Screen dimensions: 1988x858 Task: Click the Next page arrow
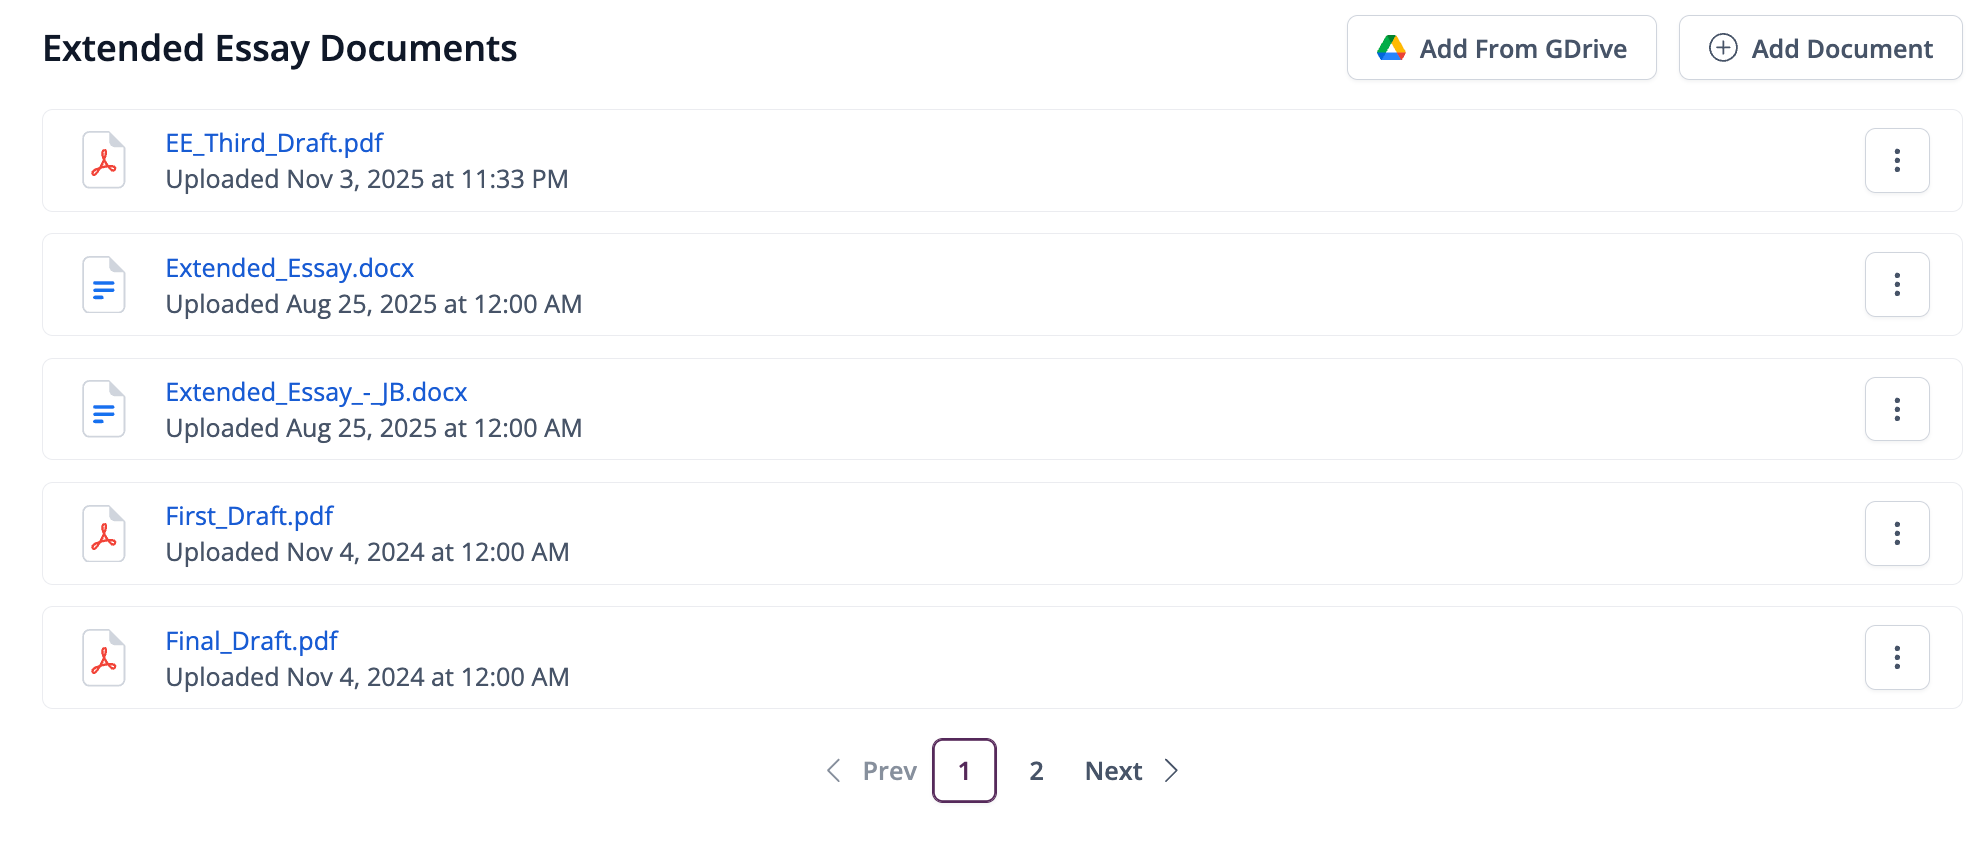pyautogui.click(x=1171, y=771)
